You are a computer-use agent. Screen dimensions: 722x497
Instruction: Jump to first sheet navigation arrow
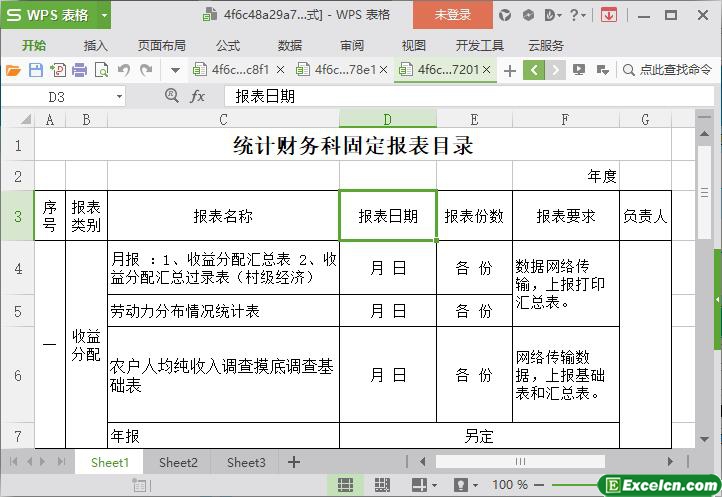pos(13,462)
